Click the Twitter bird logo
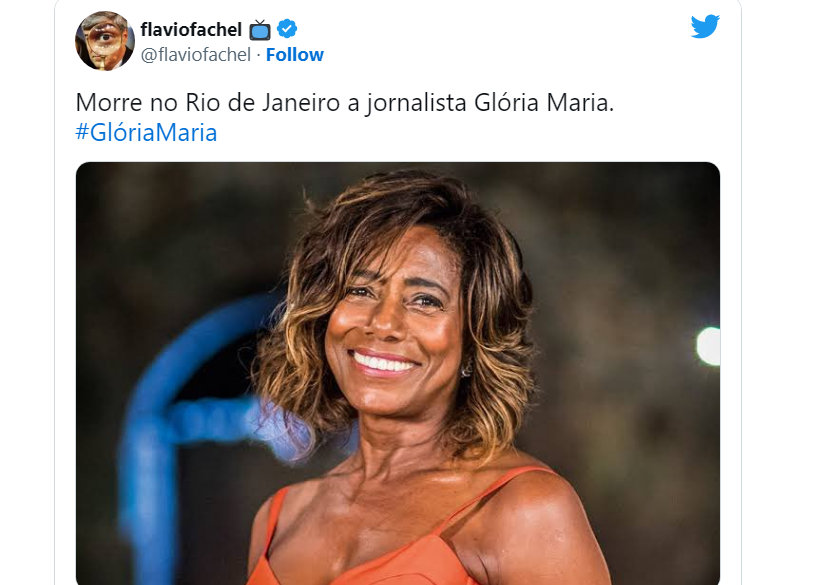 [705, 26]
